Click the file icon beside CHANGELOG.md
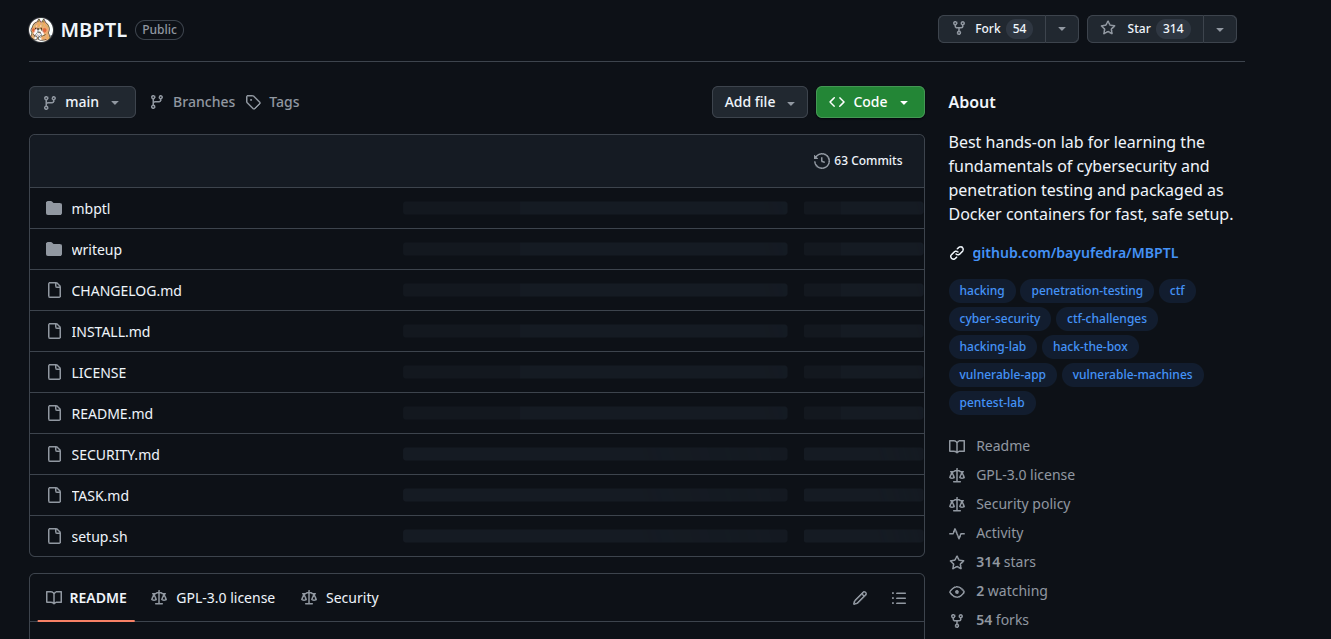Viewport: 1331px width, 639px height. click(x=54, y=291)
